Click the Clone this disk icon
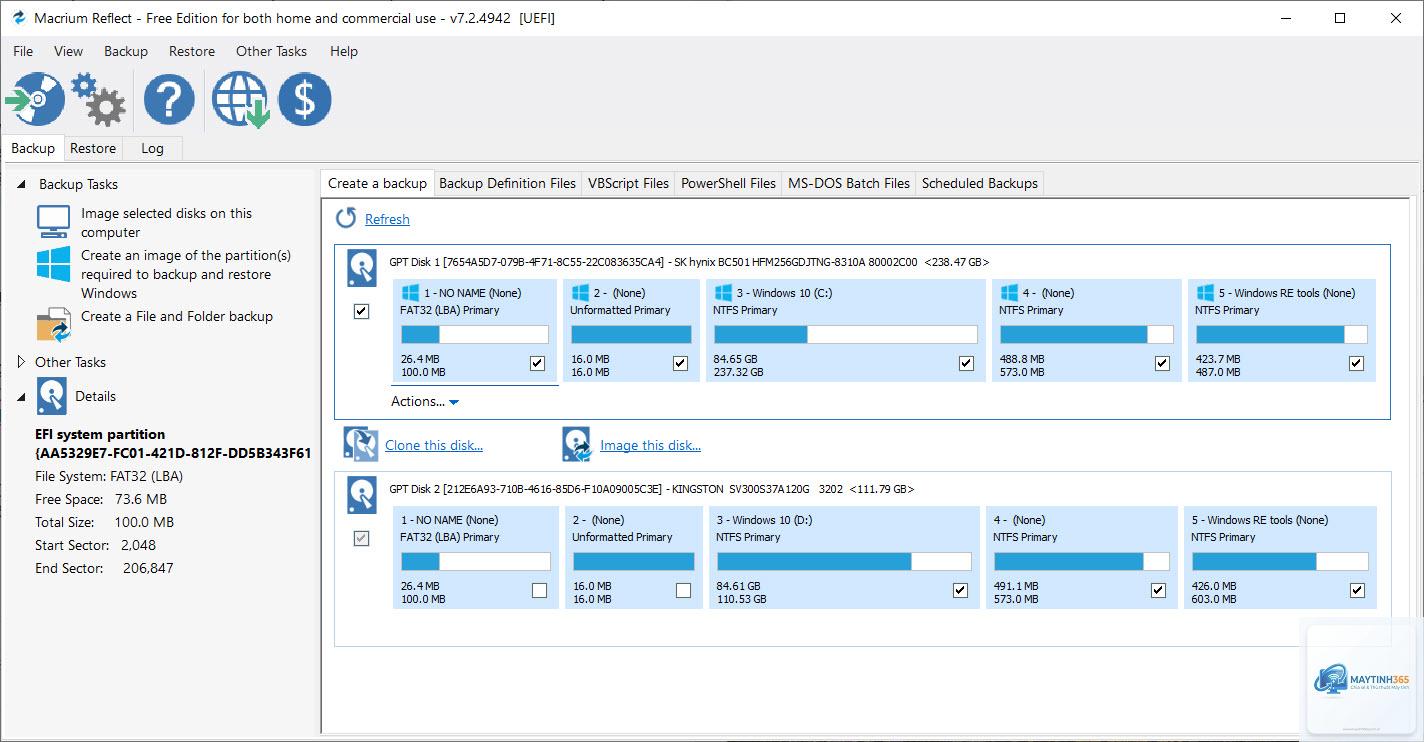This screenshot has height=742, width=1424. [360, 444]
